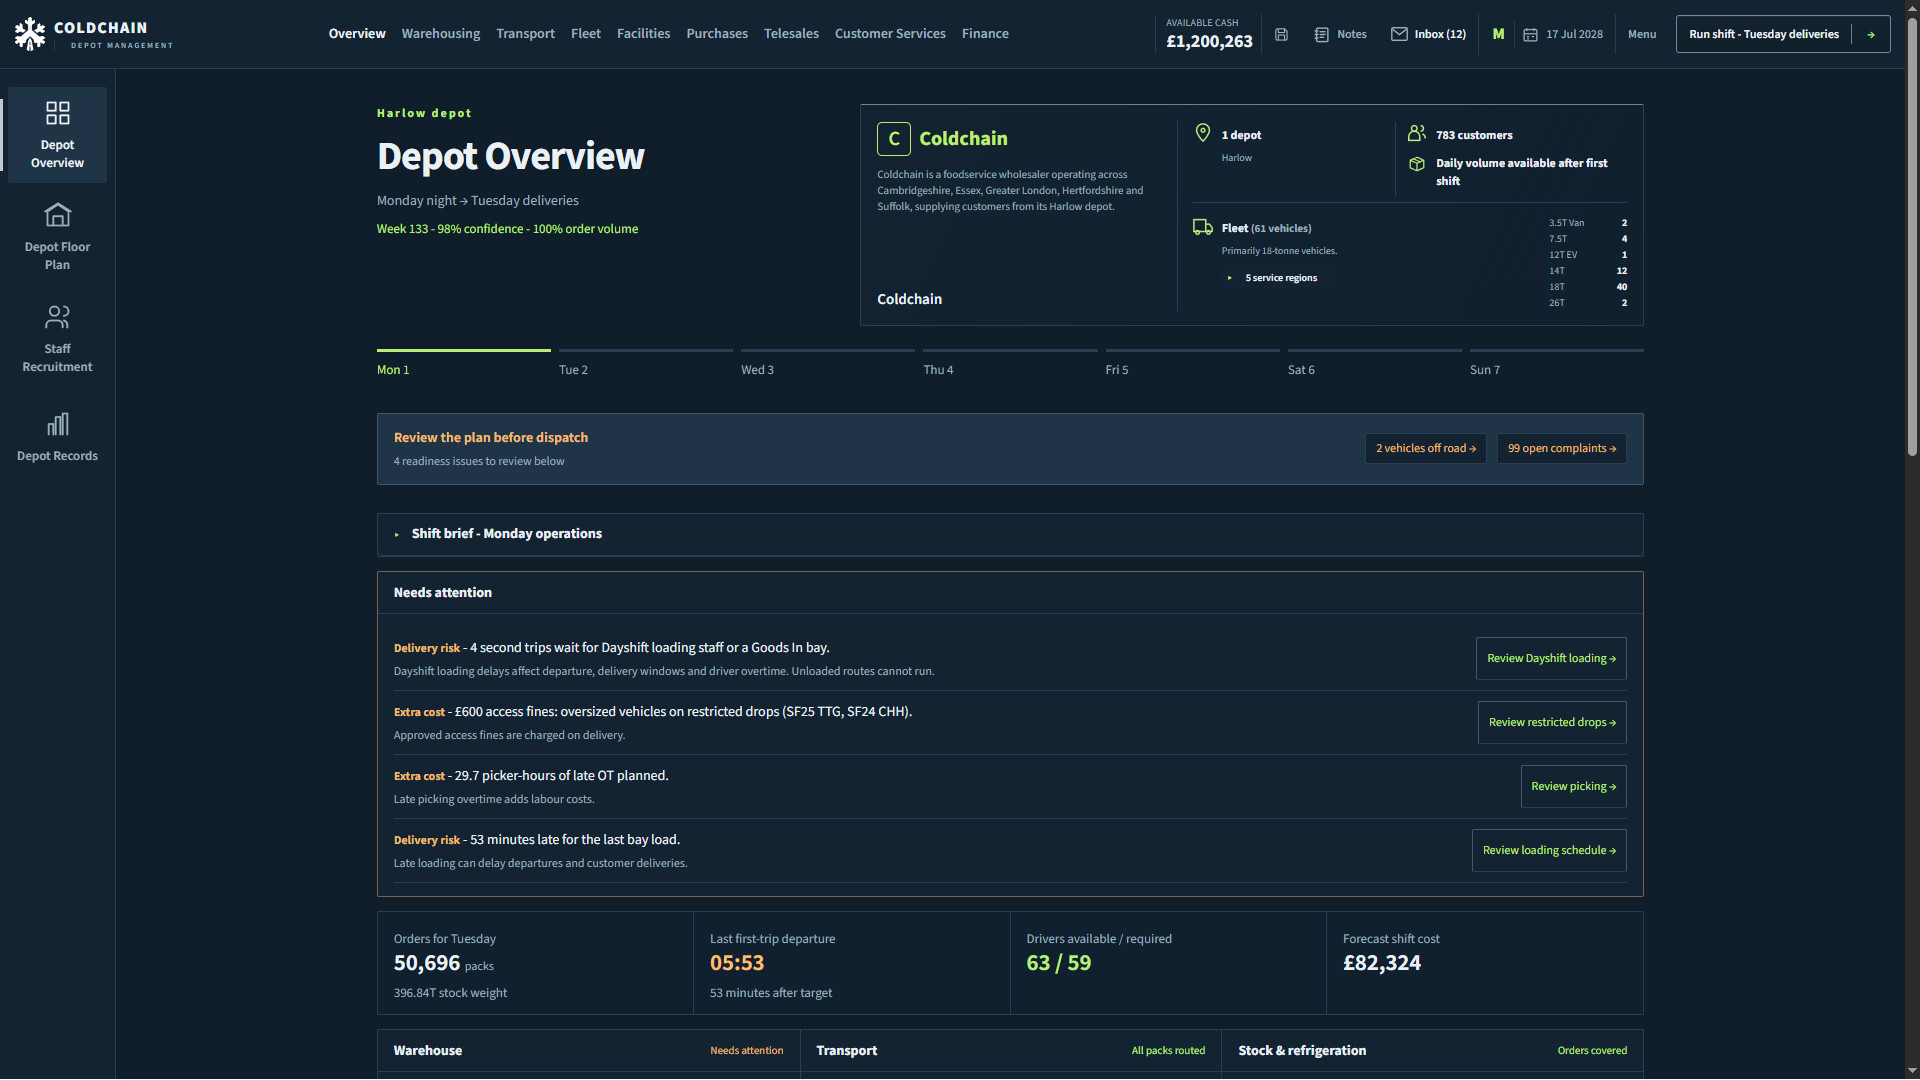Click Review restricted drops button

(x=1552, y=722)
